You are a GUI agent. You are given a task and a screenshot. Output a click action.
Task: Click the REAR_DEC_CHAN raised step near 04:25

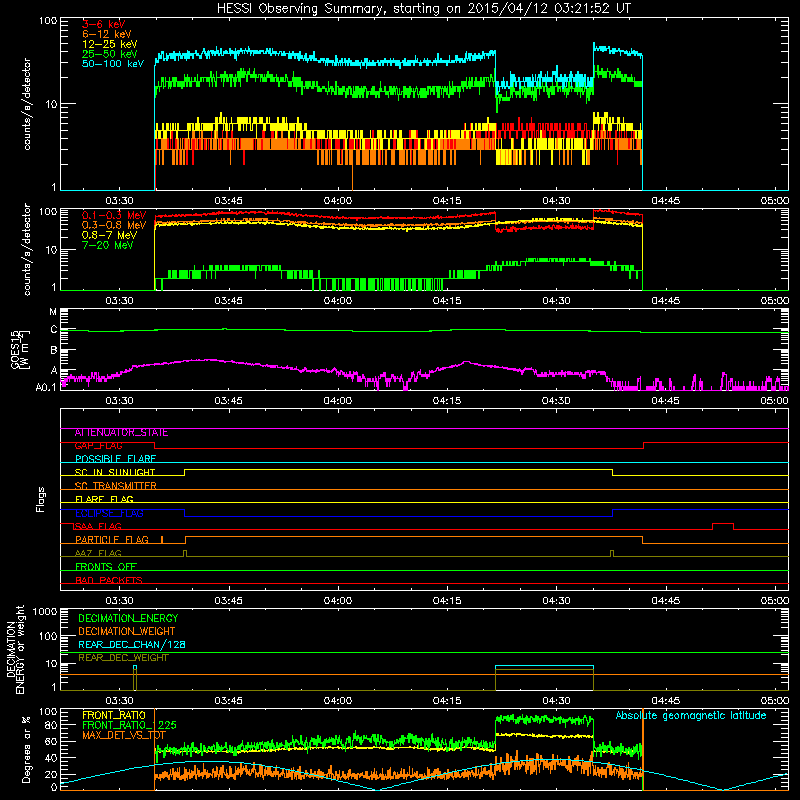tap(544, 666)
